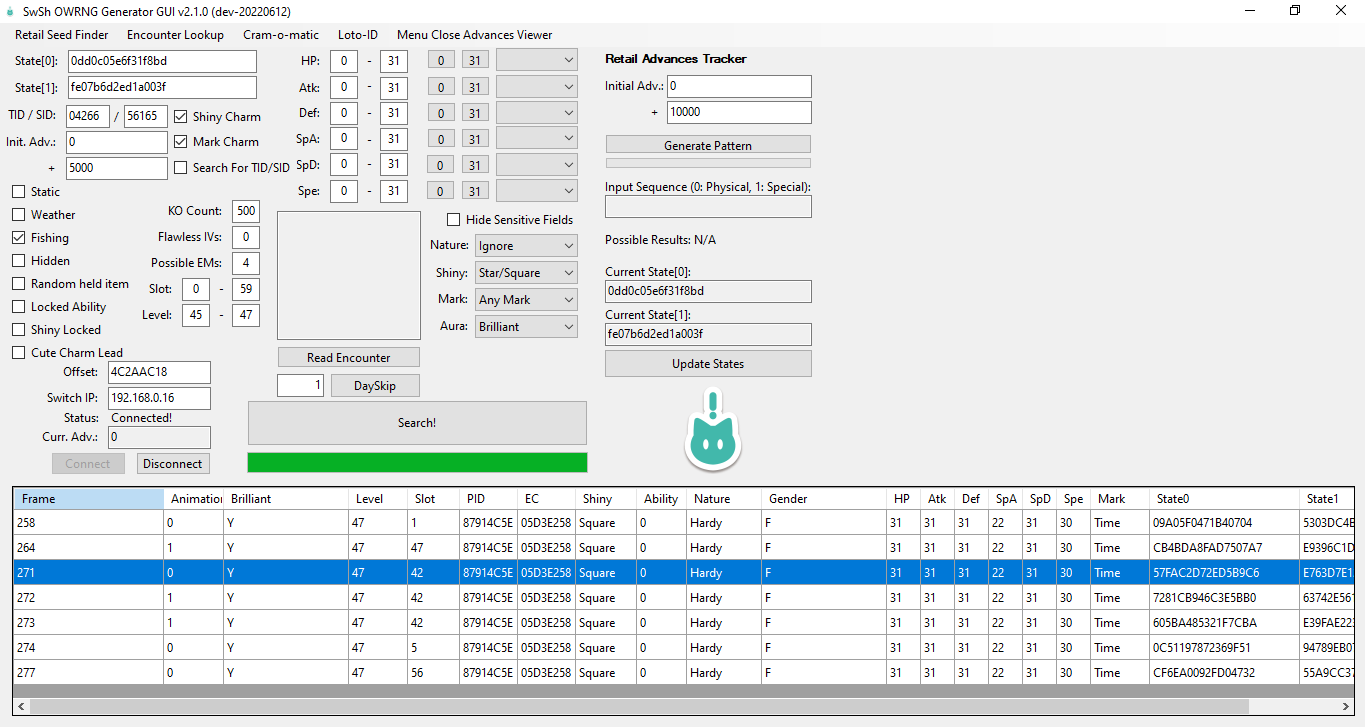Open Cram-o-matic menu

tap(281, 34)
